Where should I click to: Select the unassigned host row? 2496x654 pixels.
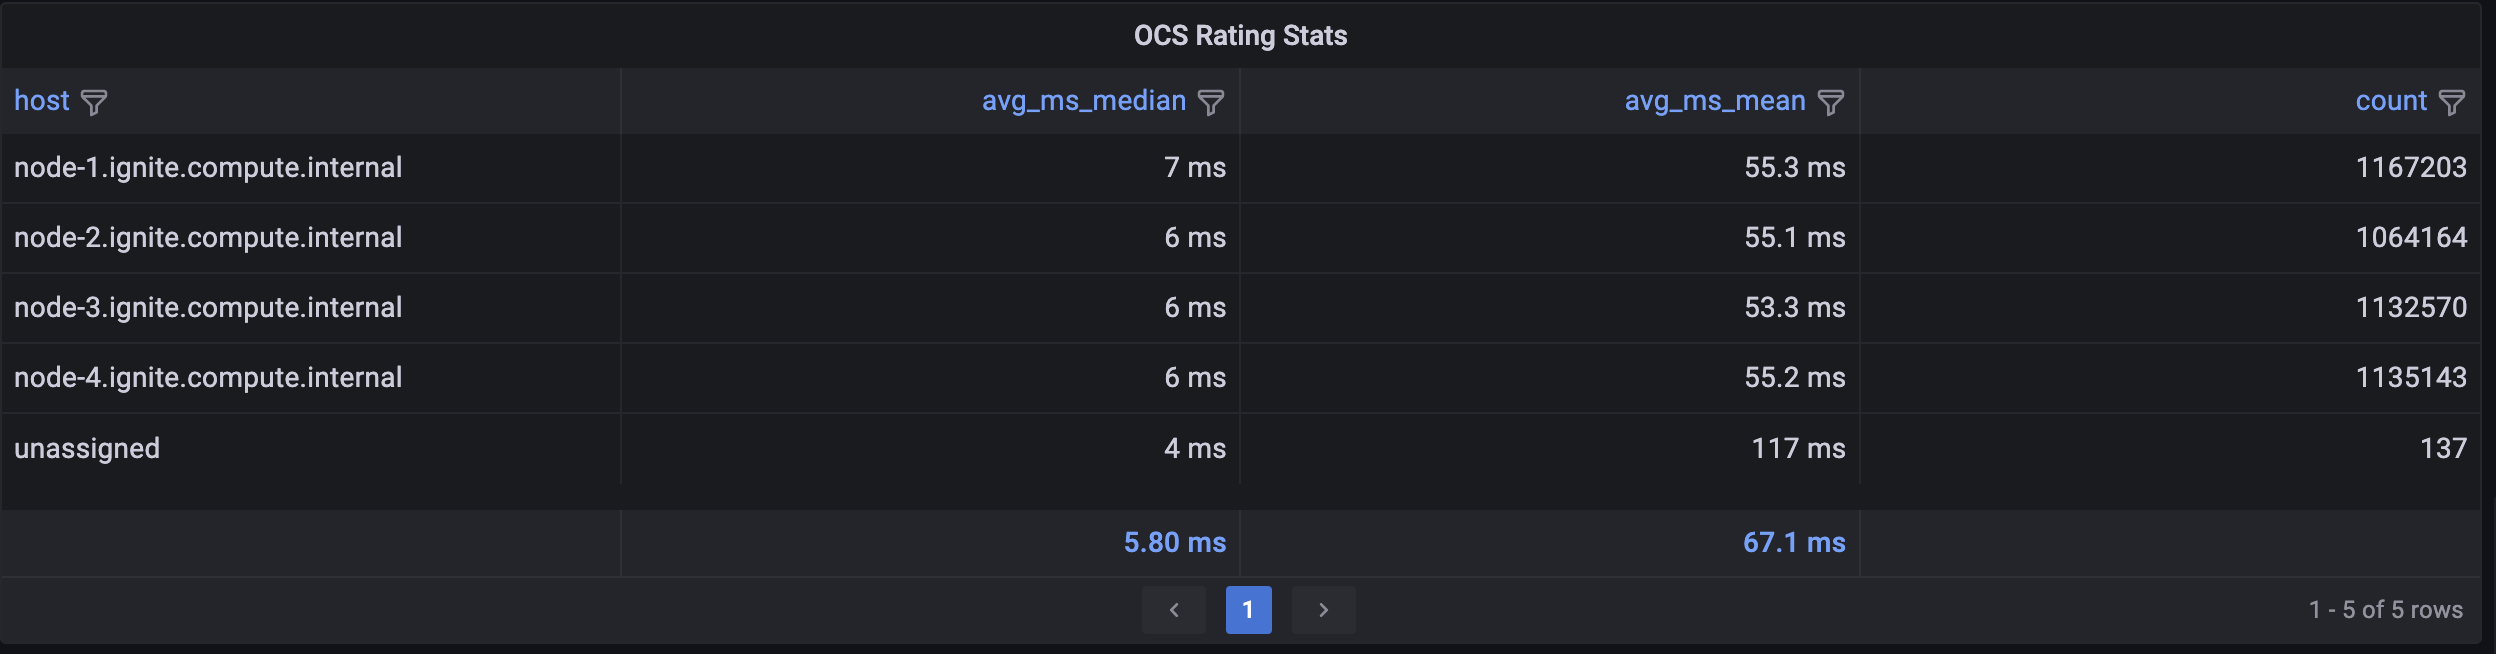[x=86, y=448]
